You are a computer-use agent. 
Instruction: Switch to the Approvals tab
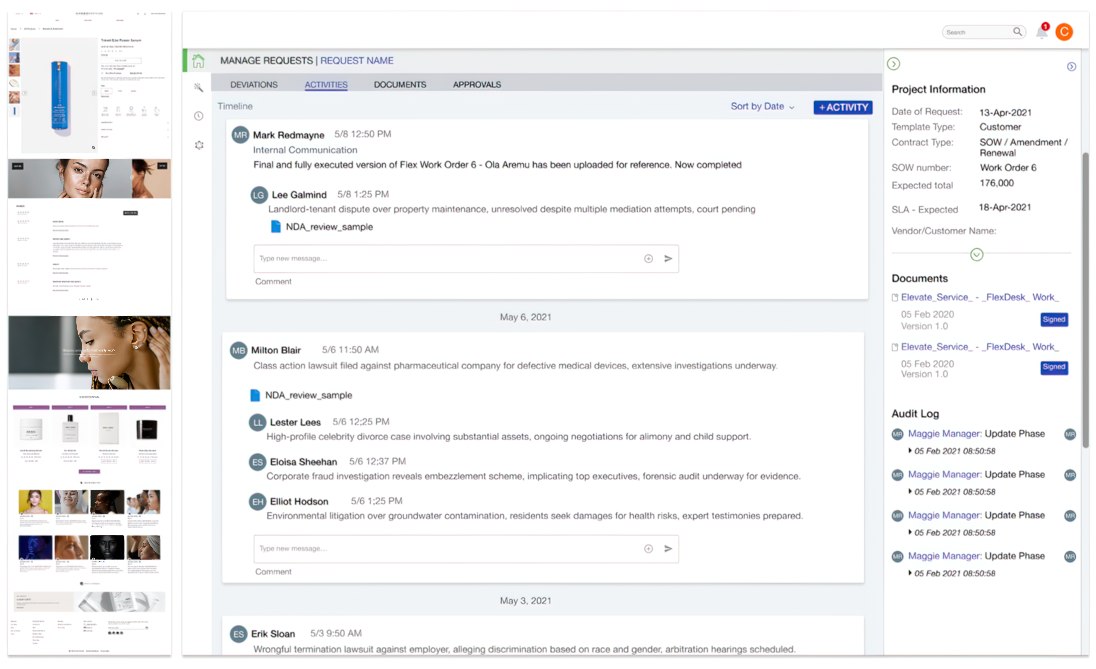477,85
